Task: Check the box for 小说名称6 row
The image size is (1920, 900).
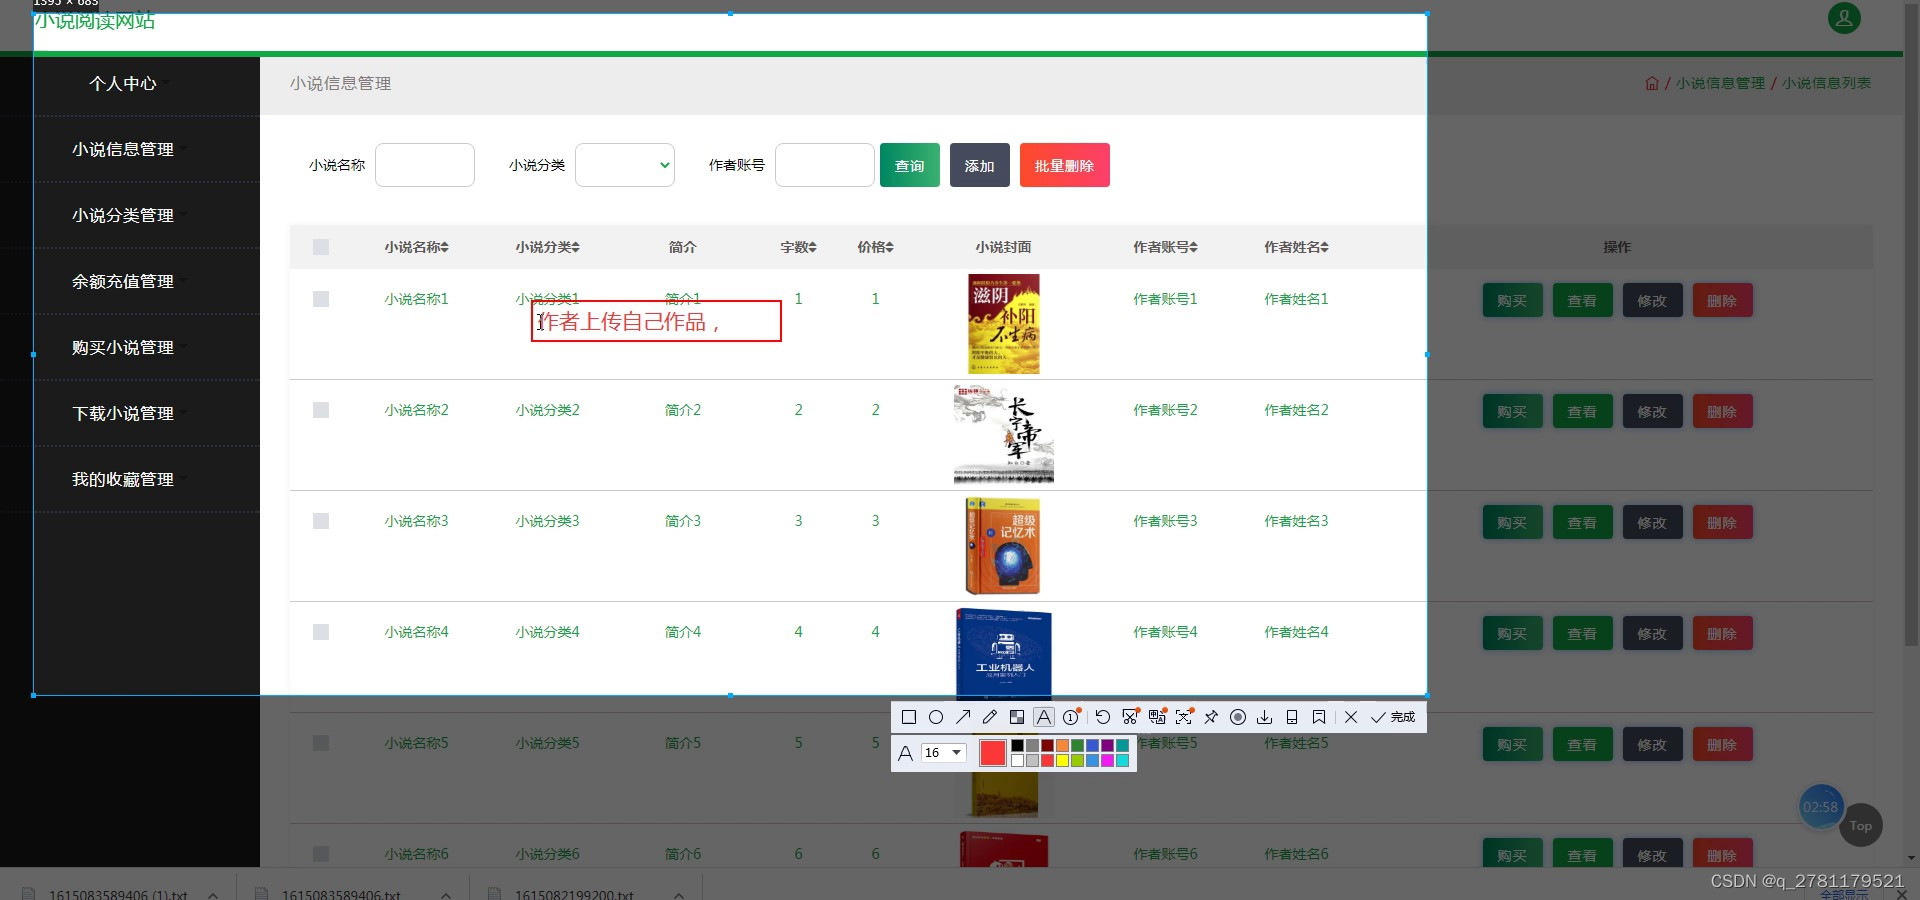Action: [x=321, y=854]
